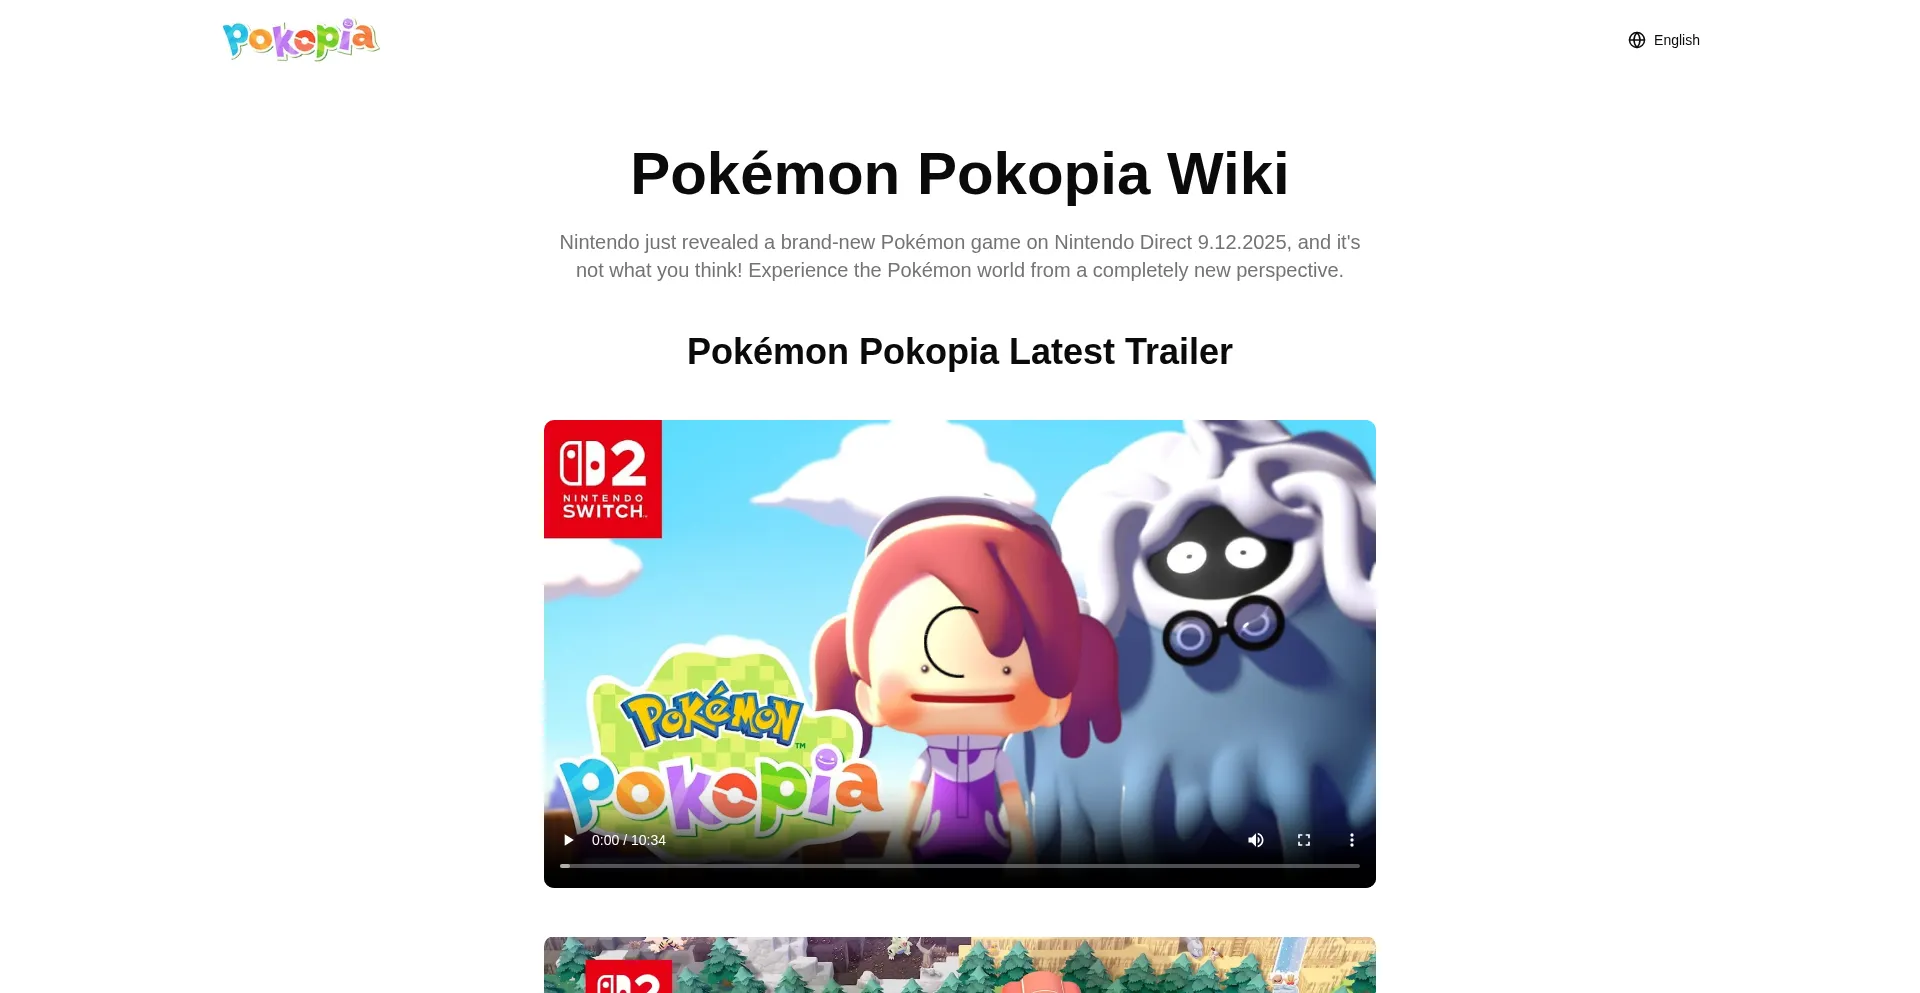
Task: Click the trailer's seek progress bar
Action: pos(960,866)
